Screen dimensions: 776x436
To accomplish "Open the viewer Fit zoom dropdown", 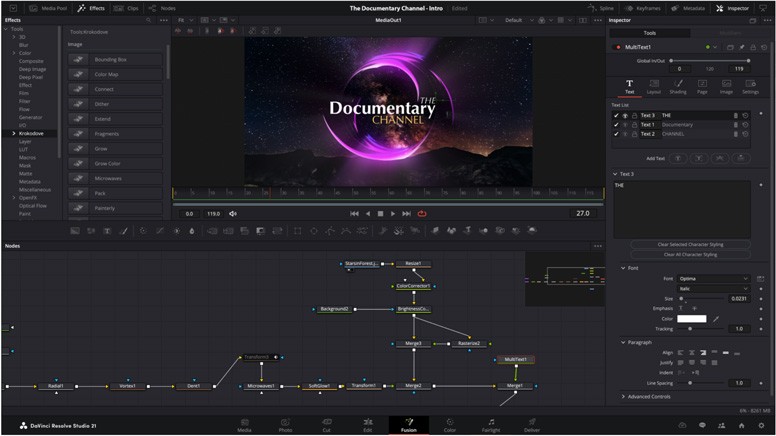I will (186, 20).
